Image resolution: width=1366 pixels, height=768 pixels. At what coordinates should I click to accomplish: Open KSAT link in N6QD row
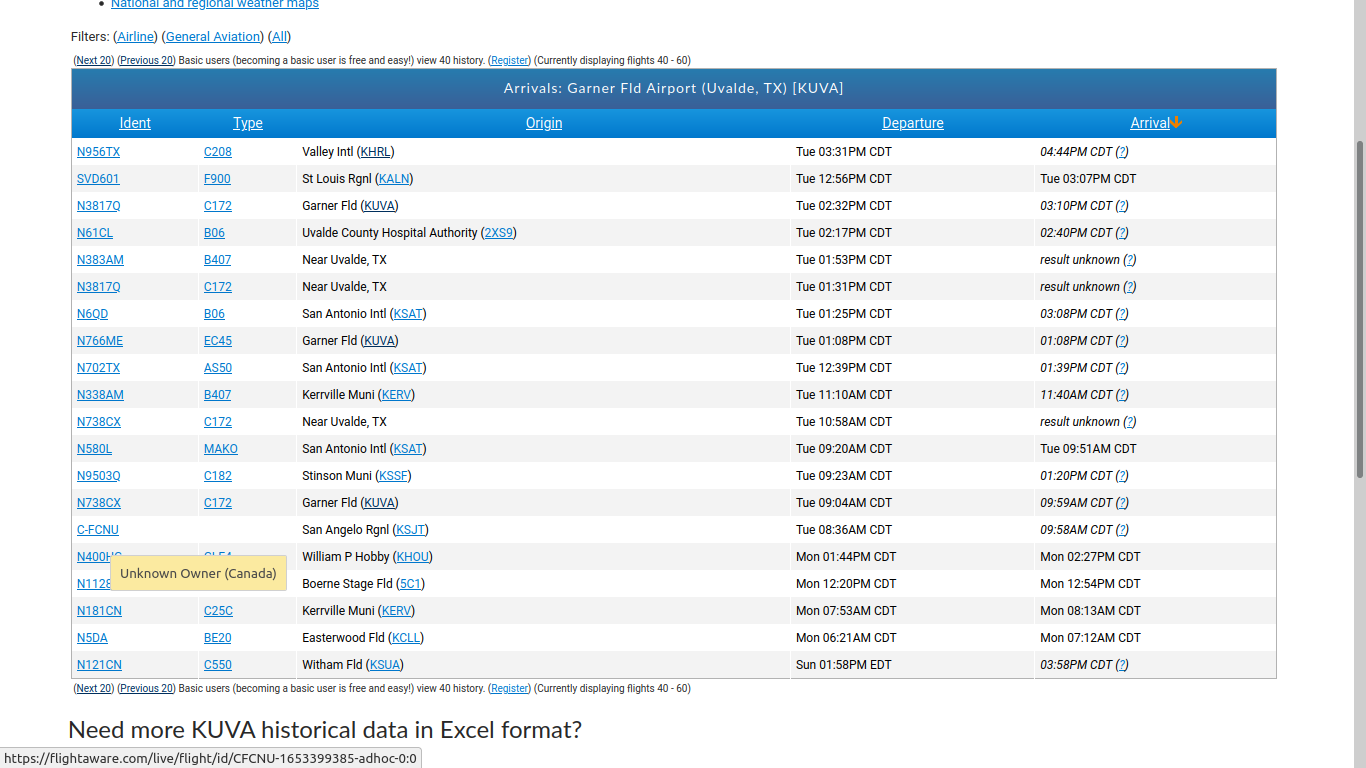(408, 314)
